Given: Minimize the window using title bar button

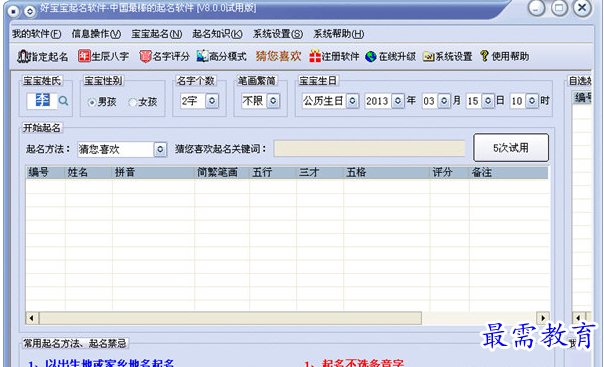Looking at the screenshot, I should pyautogui.click(x=537, y=8).
